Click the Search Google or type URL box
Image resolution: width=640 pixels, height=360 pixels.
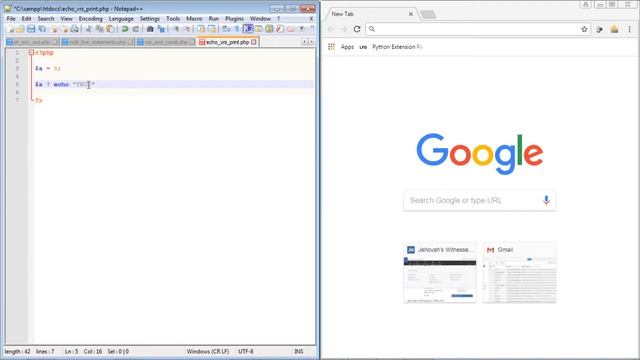pos(480,200)
